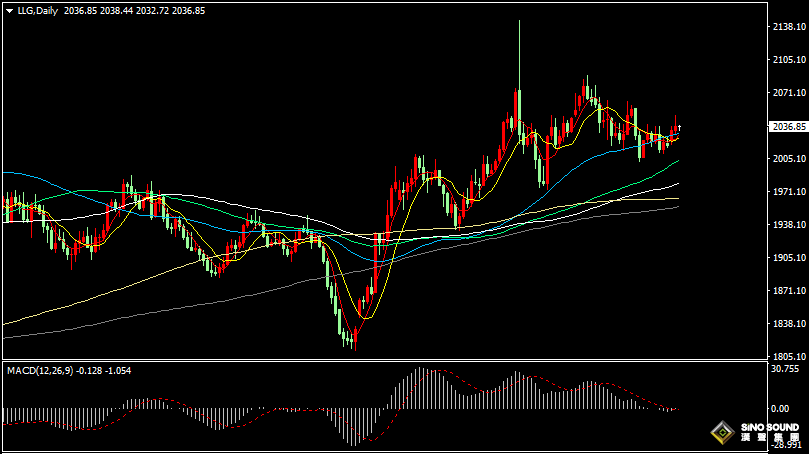
Task: Open the dropdown arrow beside LLG,Daily
Action: point(8,10)
